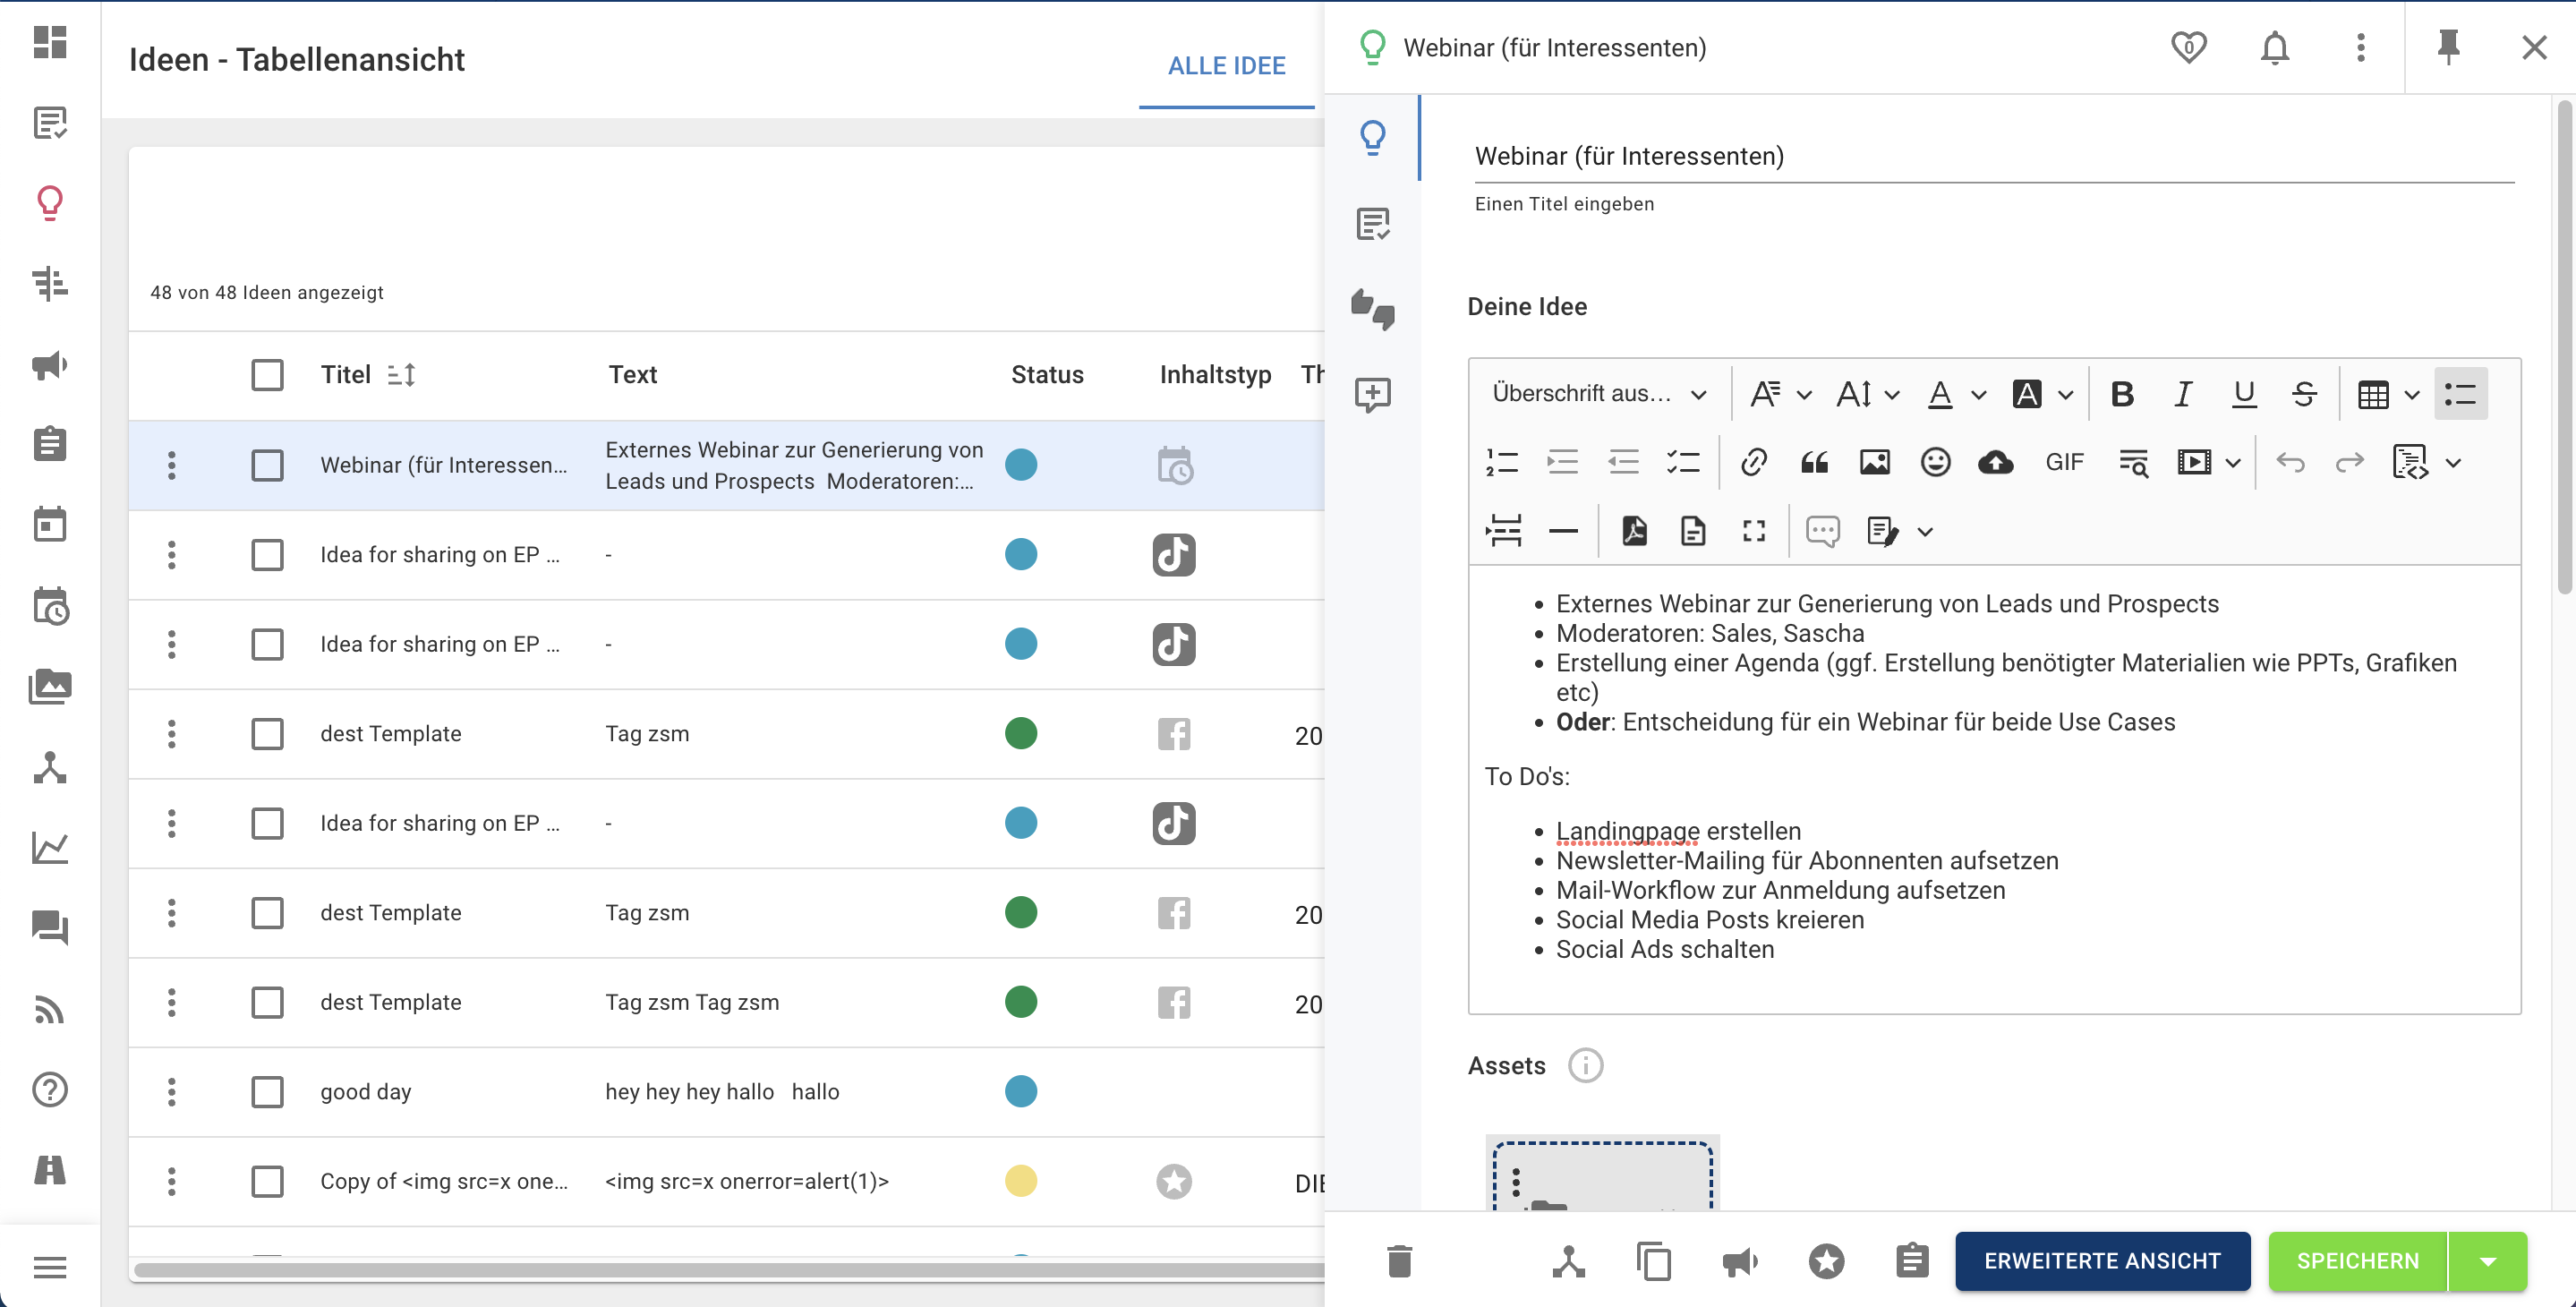Tick the checkbox for good day row
This screenshot has height=1307, width=2576.
point(267,1092)
